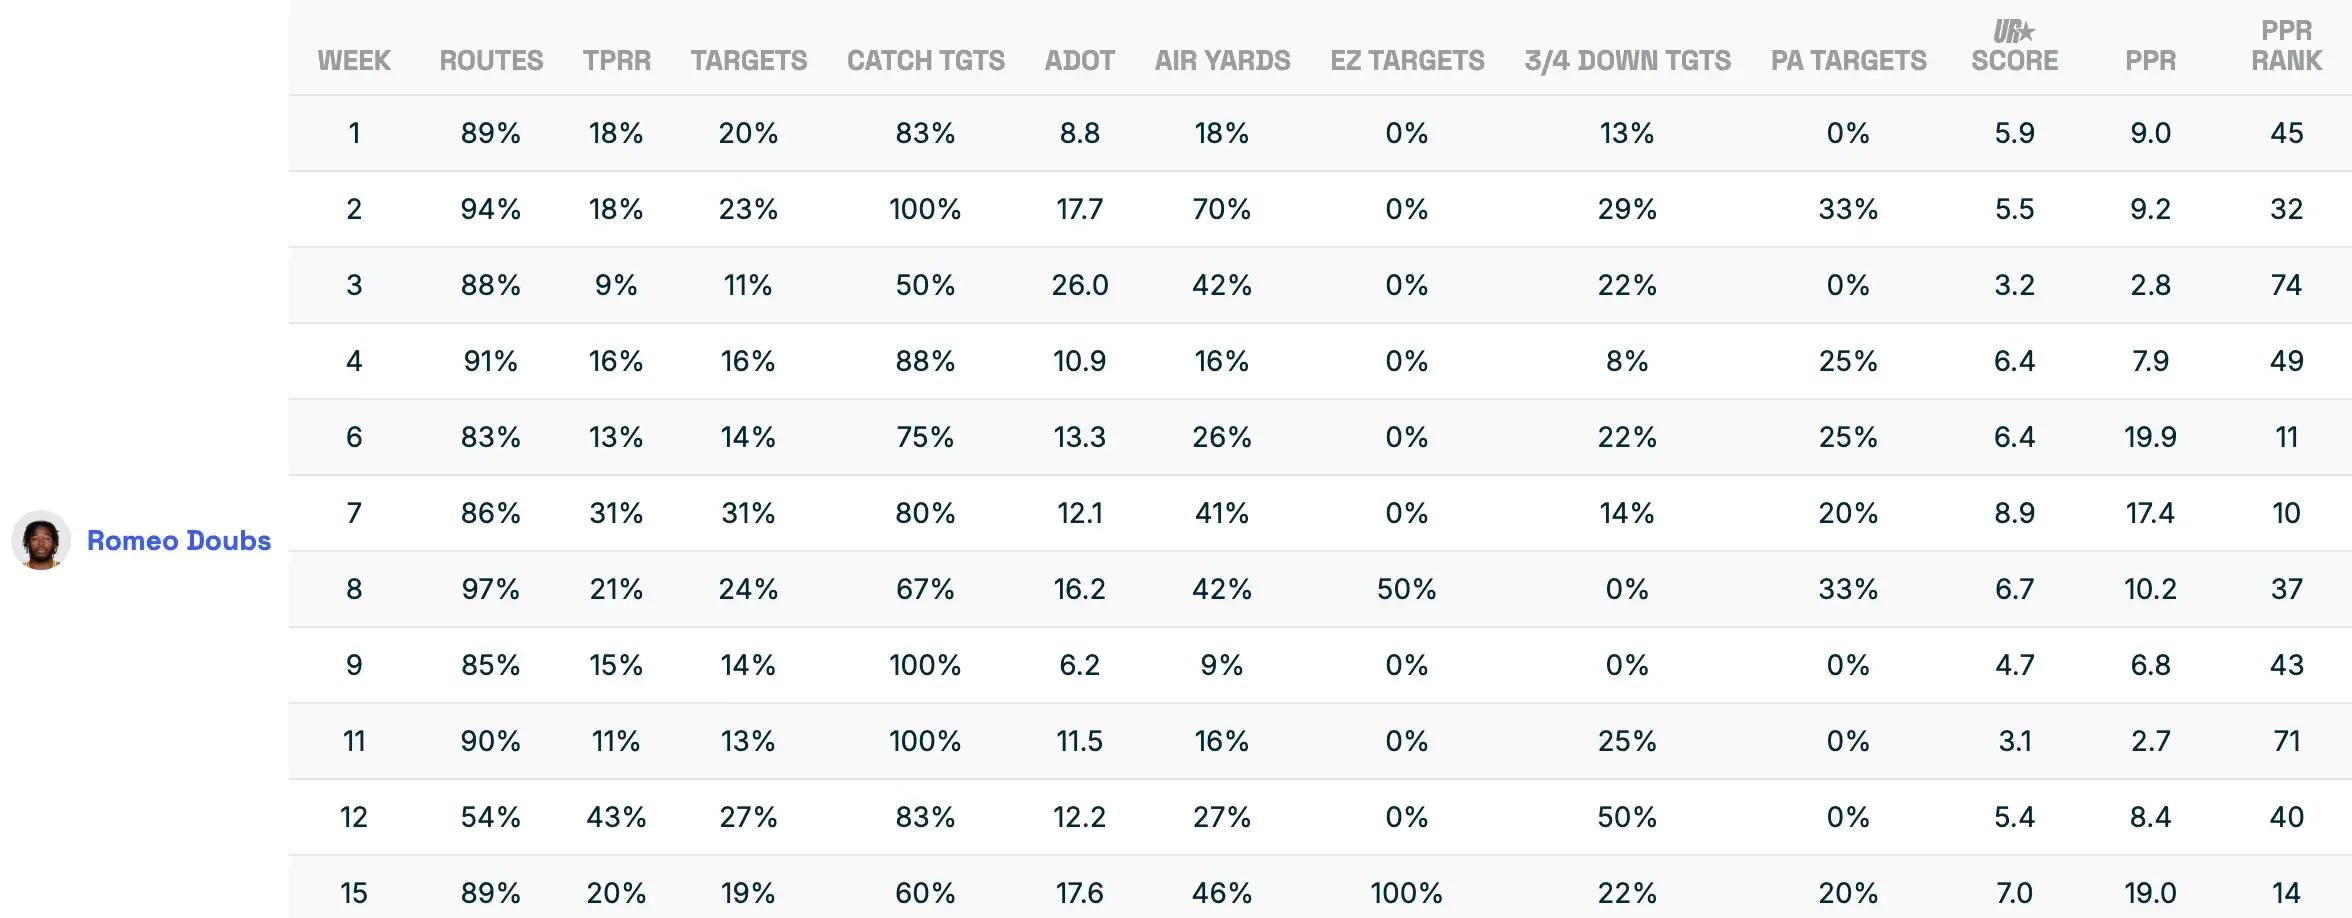Screen dimensions: 2352x918
Task: Click the week 7 PPR rank 10 cell
Action: pyautogui.click(x=2286, y=513)
